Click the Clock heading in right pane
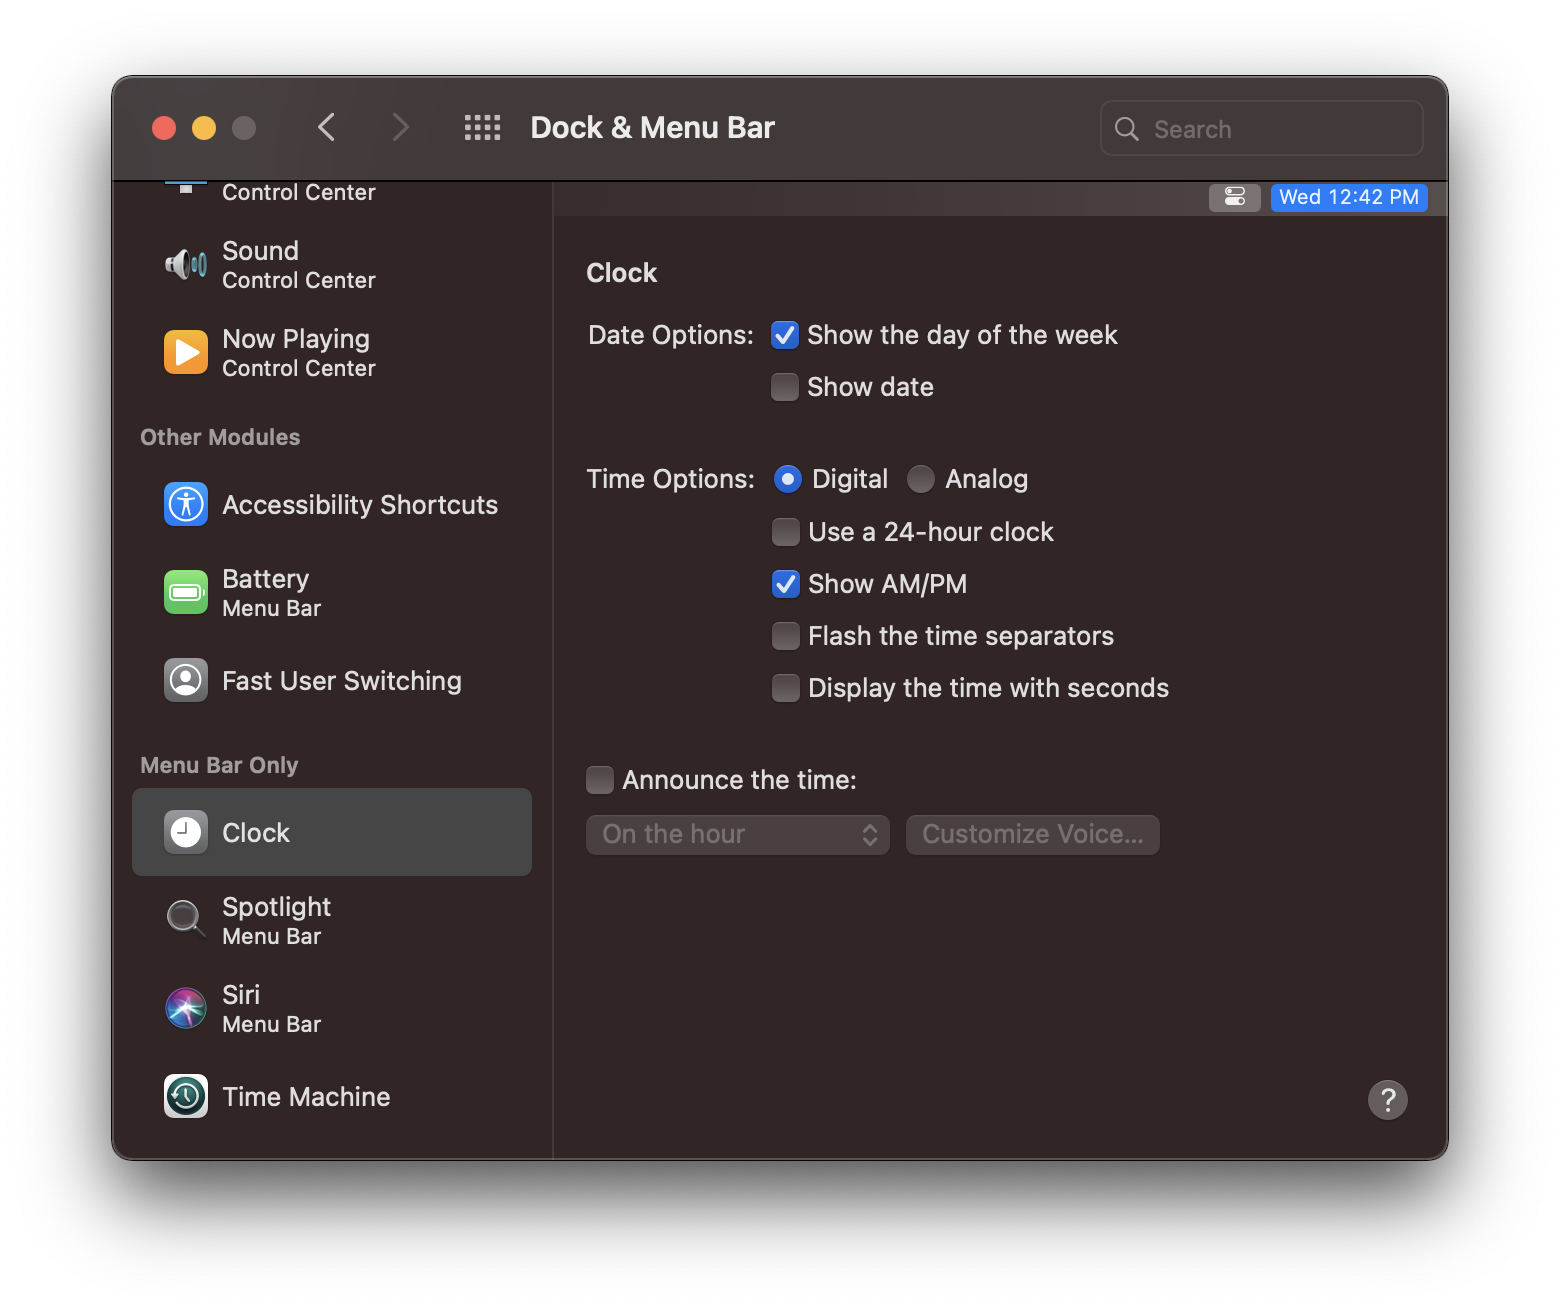The width and height of the screenshot is (1560, 1308). pos(622,273)
